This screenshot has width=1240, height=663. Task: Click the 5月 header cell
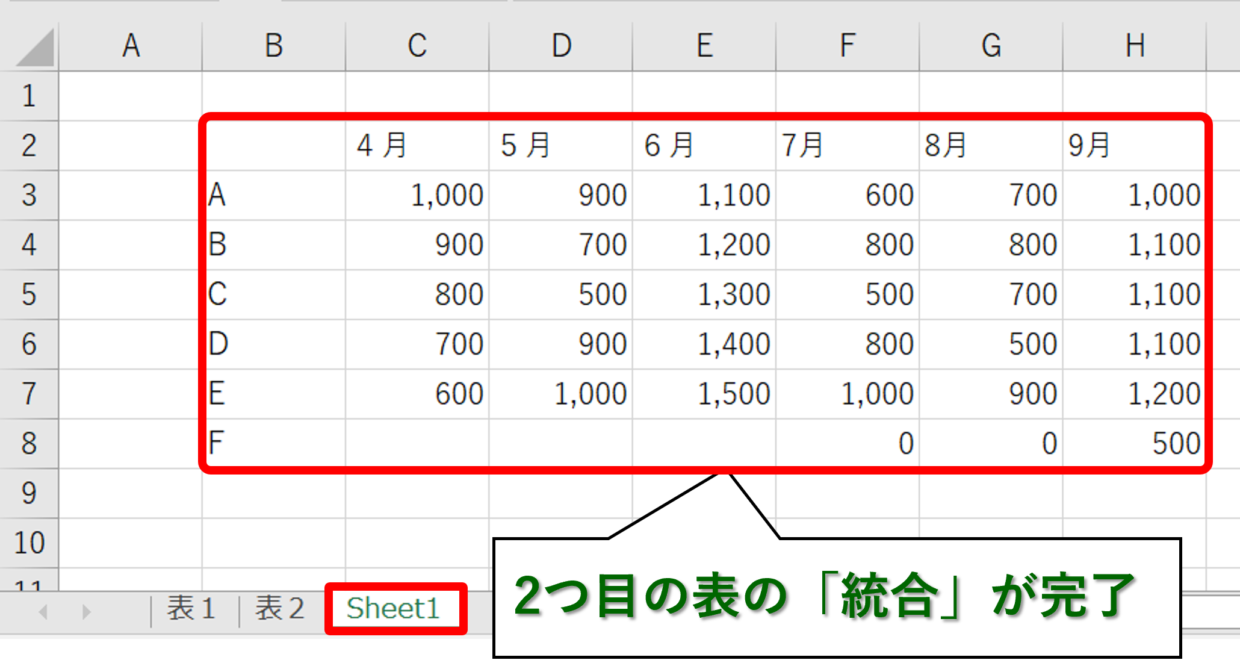click(561, 146)
